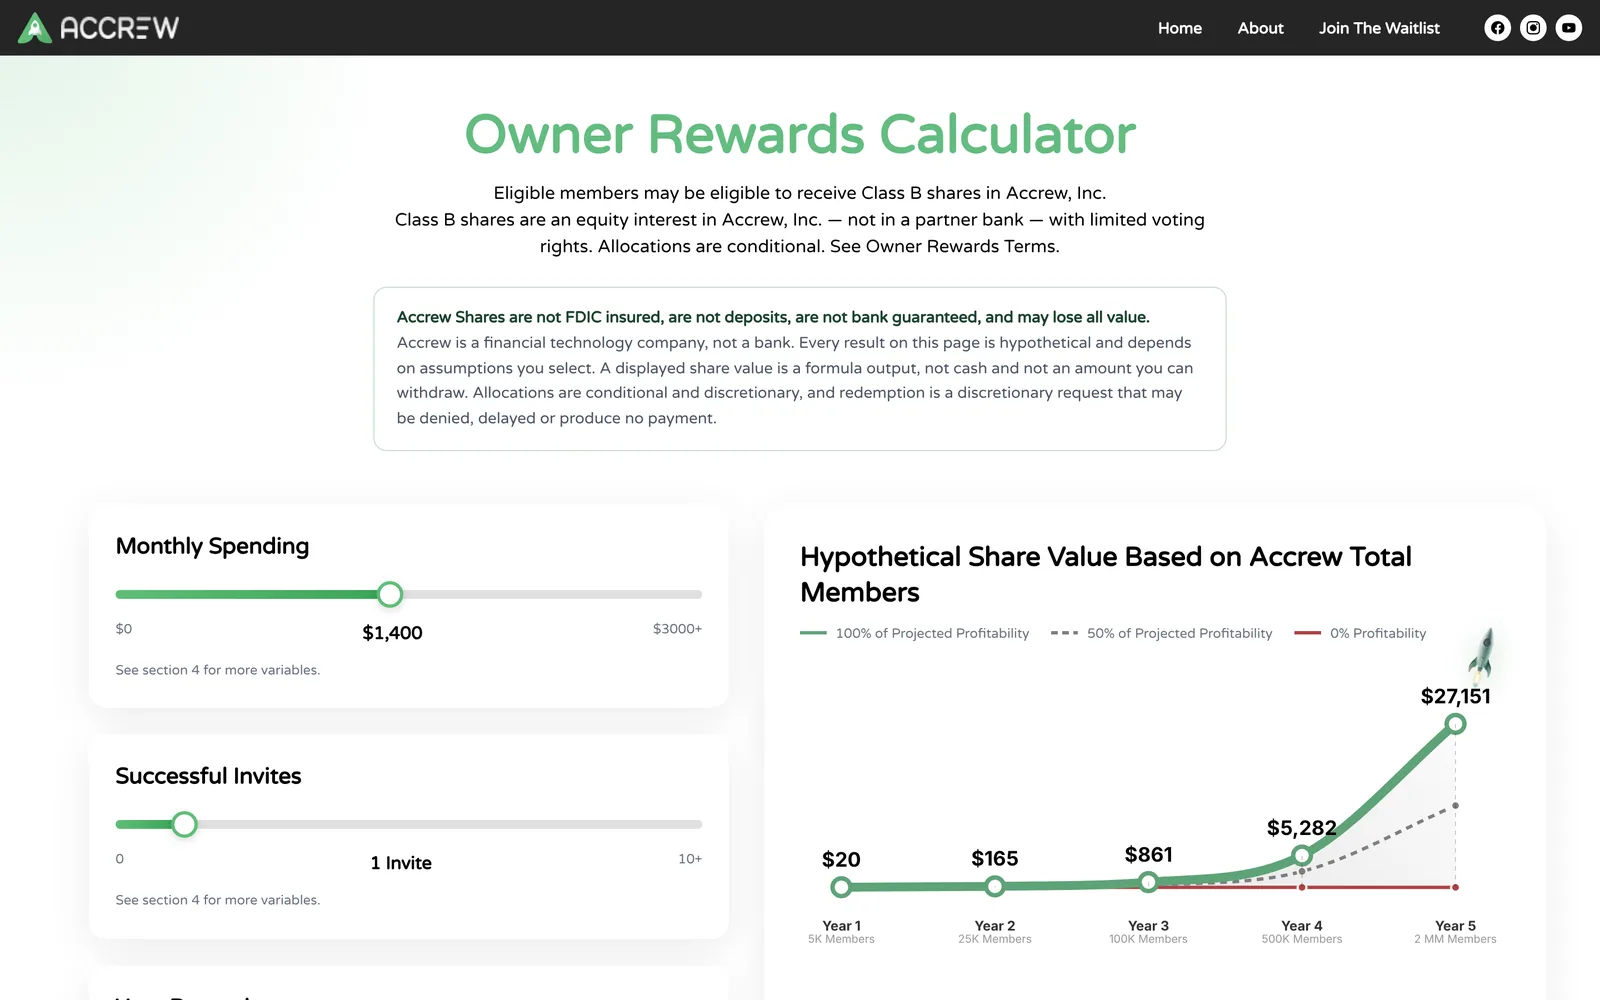Click the Year 3 data point on chart
The height and width of the screenshot is (1000, 1600).
1148,882
